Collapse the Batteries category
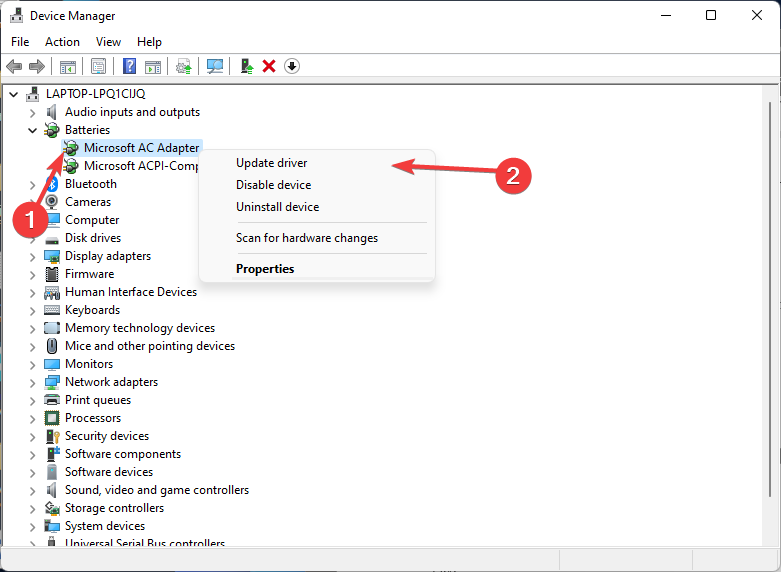 [33, 130]
